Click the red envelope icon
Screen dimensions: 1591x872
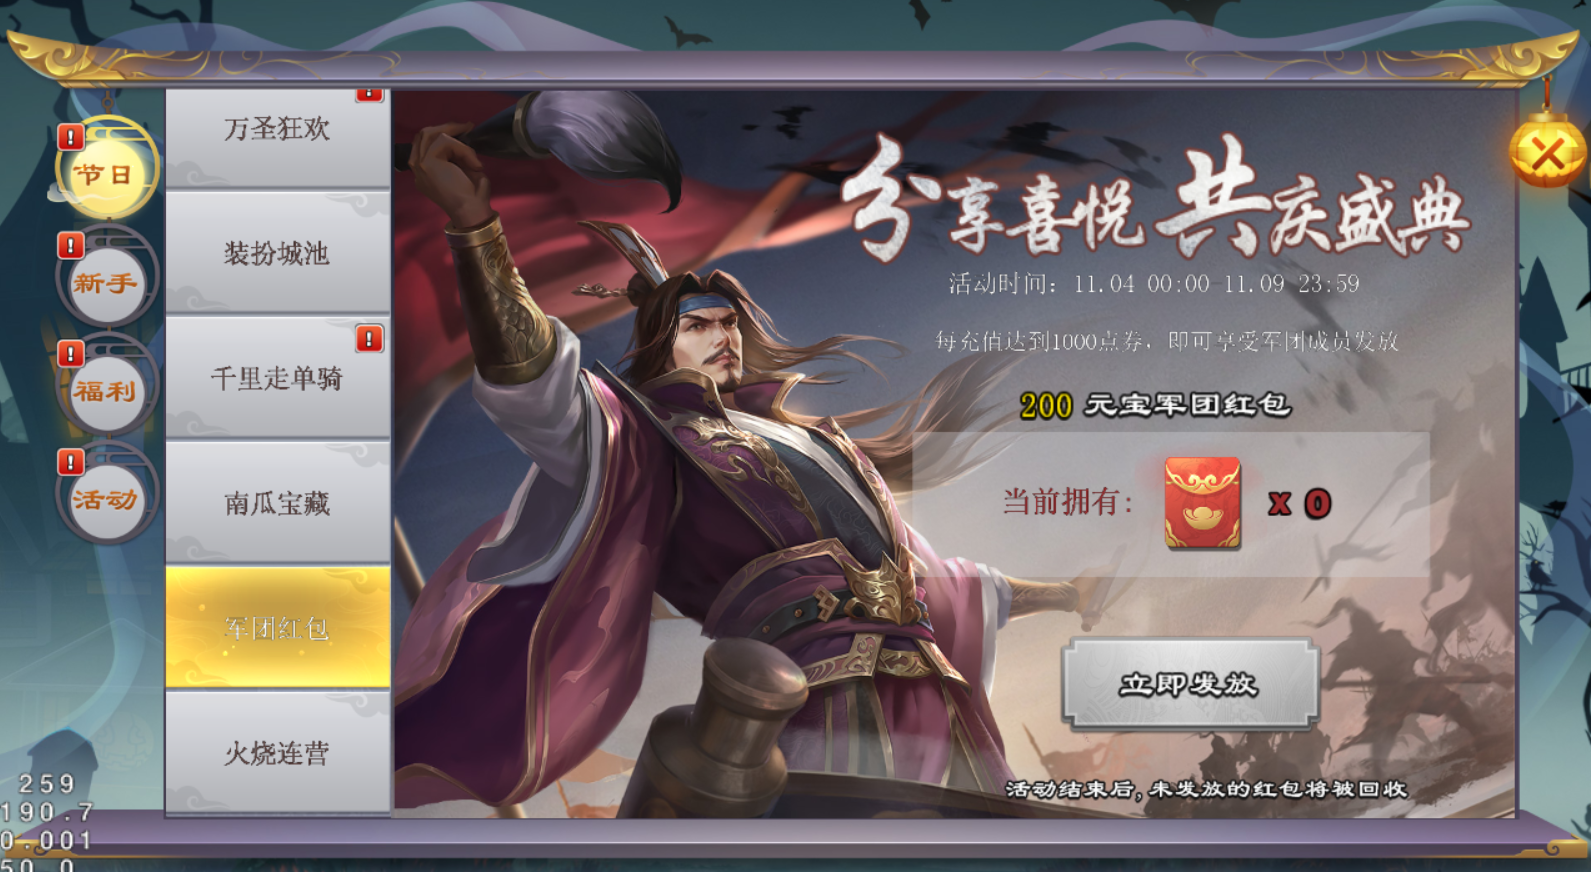(1202, 503)
